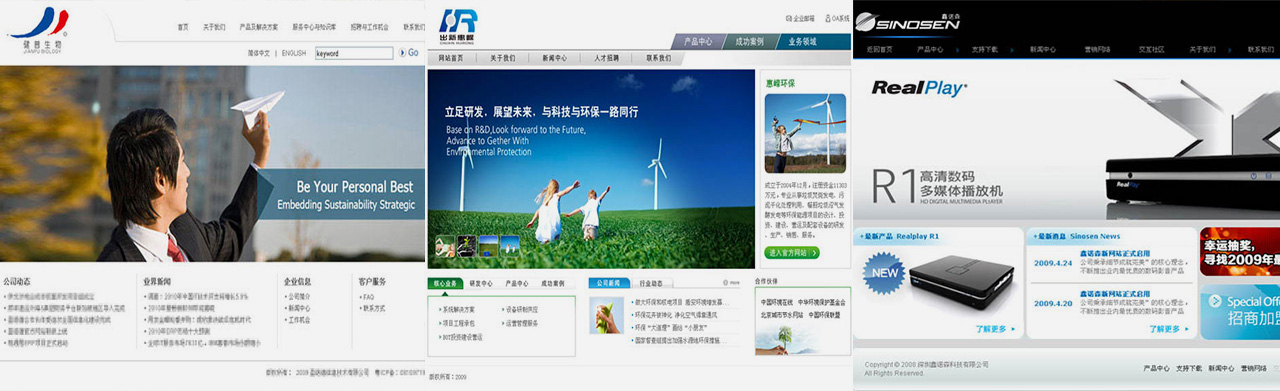Select the 成功案例 tab
Screen dimensions: 1280x391
click(750, 41)
